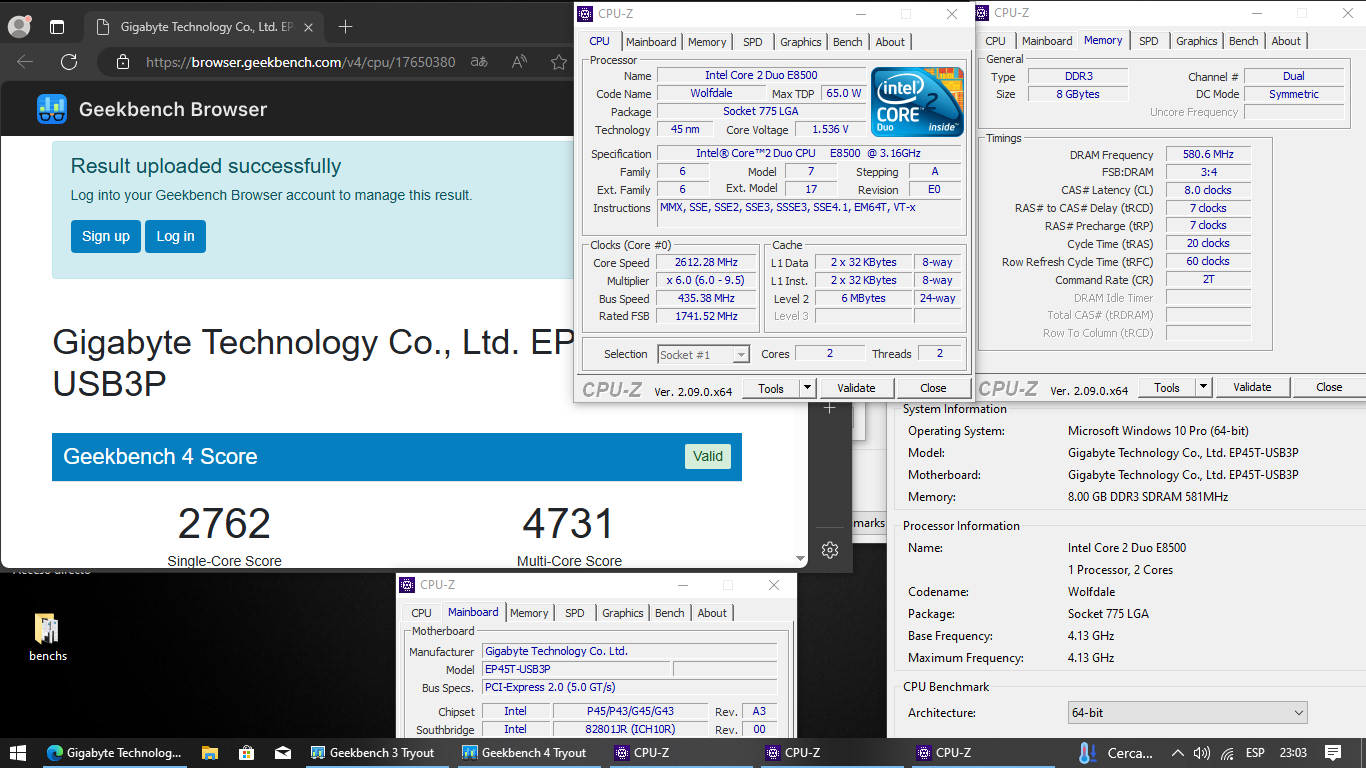Click the Single-Core Score 2762

pos(224,524)
